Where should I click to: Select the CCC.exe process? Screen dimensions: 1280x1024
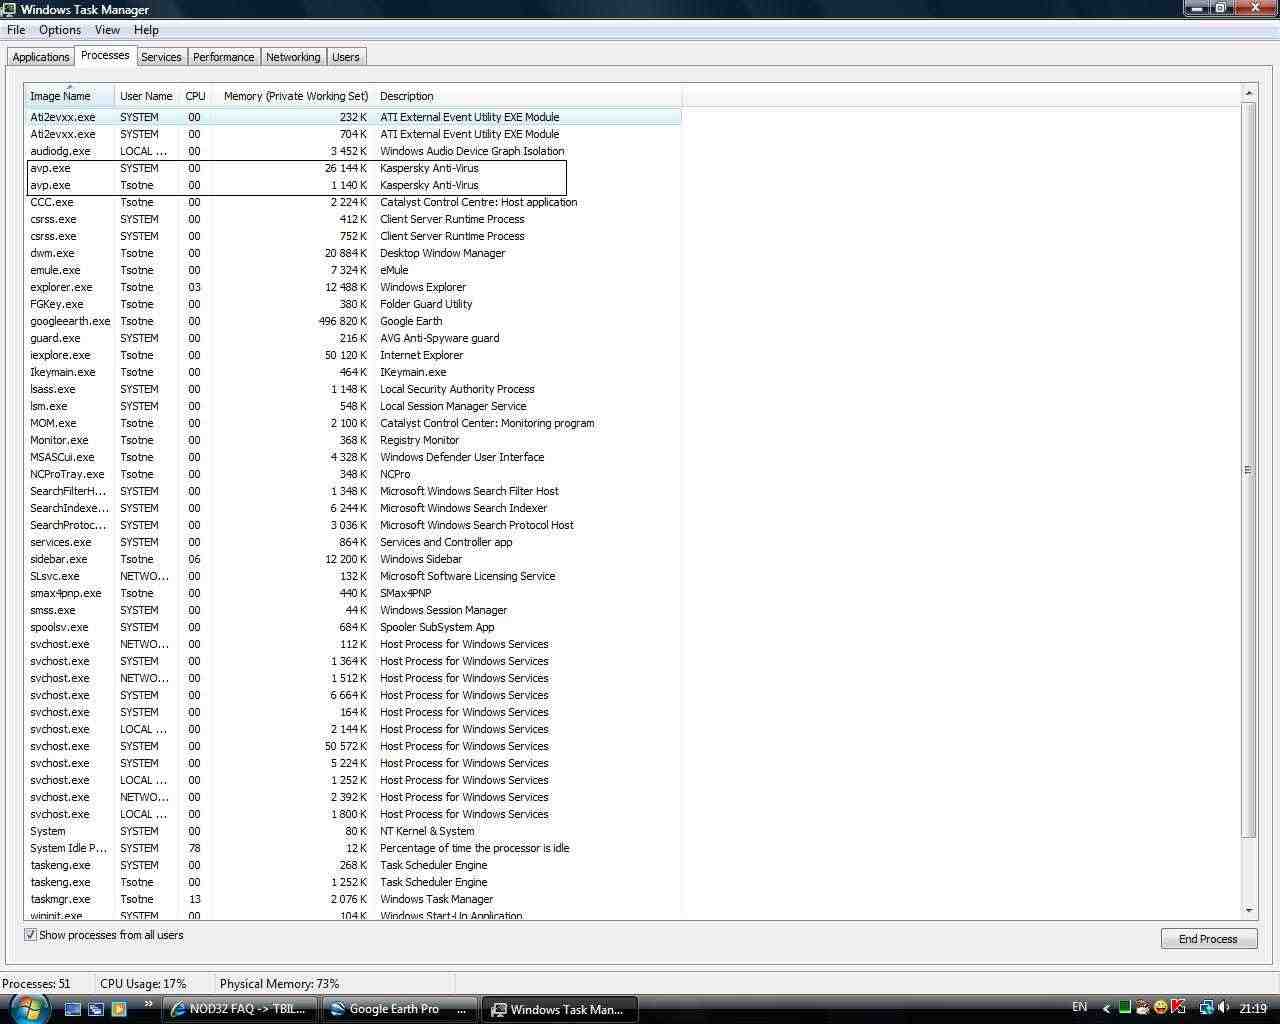[353, 202]
